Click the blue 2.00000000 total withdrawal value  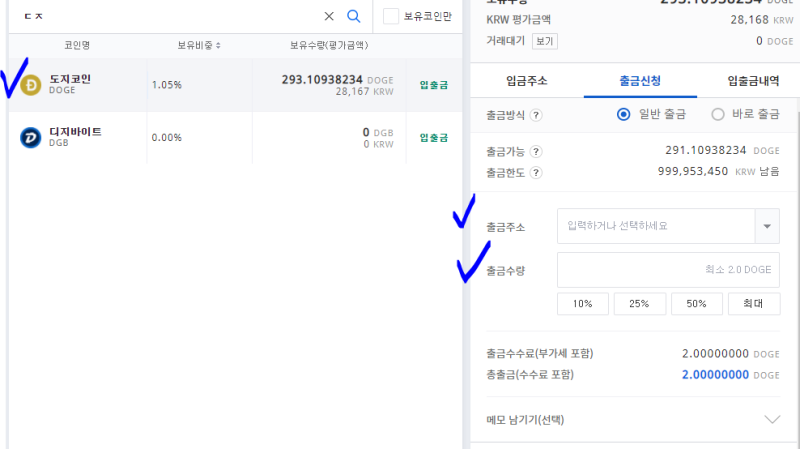(x=715, y=375)
